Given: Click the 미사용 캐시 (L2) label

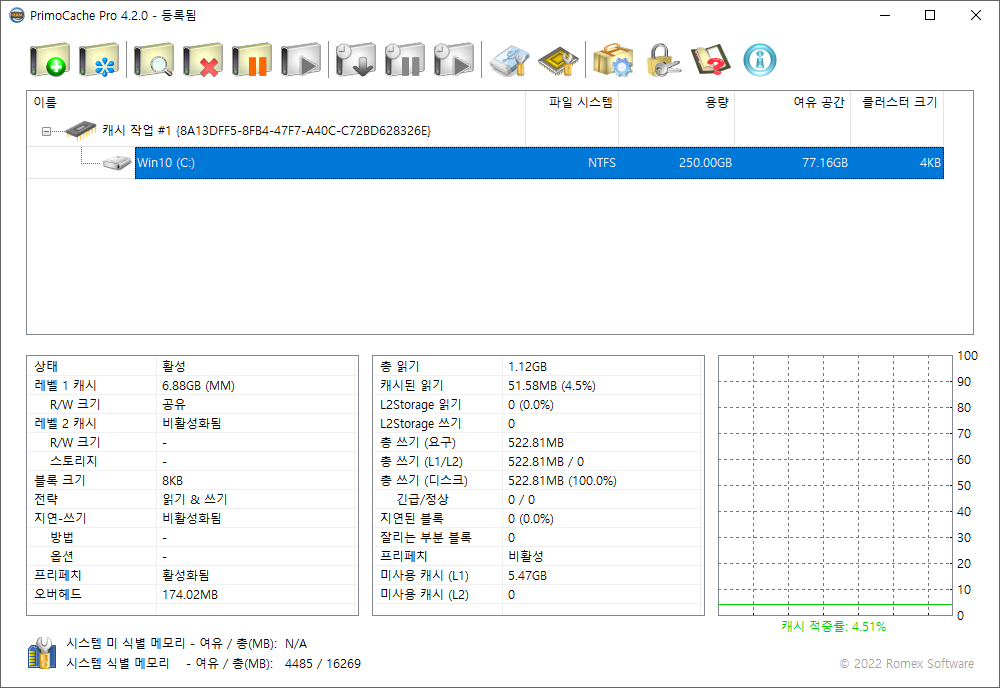Looking at the screenshot, I should 424,595.
